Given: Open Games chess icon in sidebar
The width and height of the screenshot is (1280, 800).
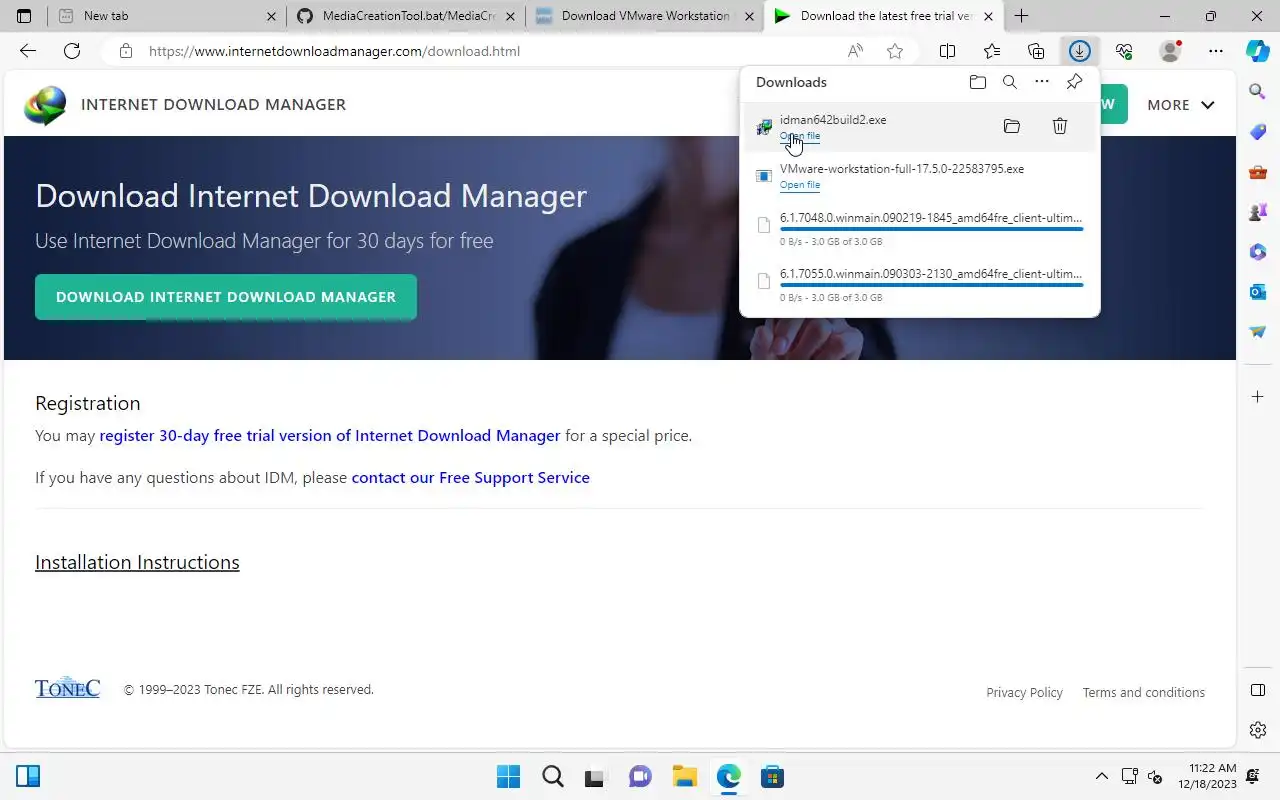Looking at the screenshot, I should point(1258,212).
